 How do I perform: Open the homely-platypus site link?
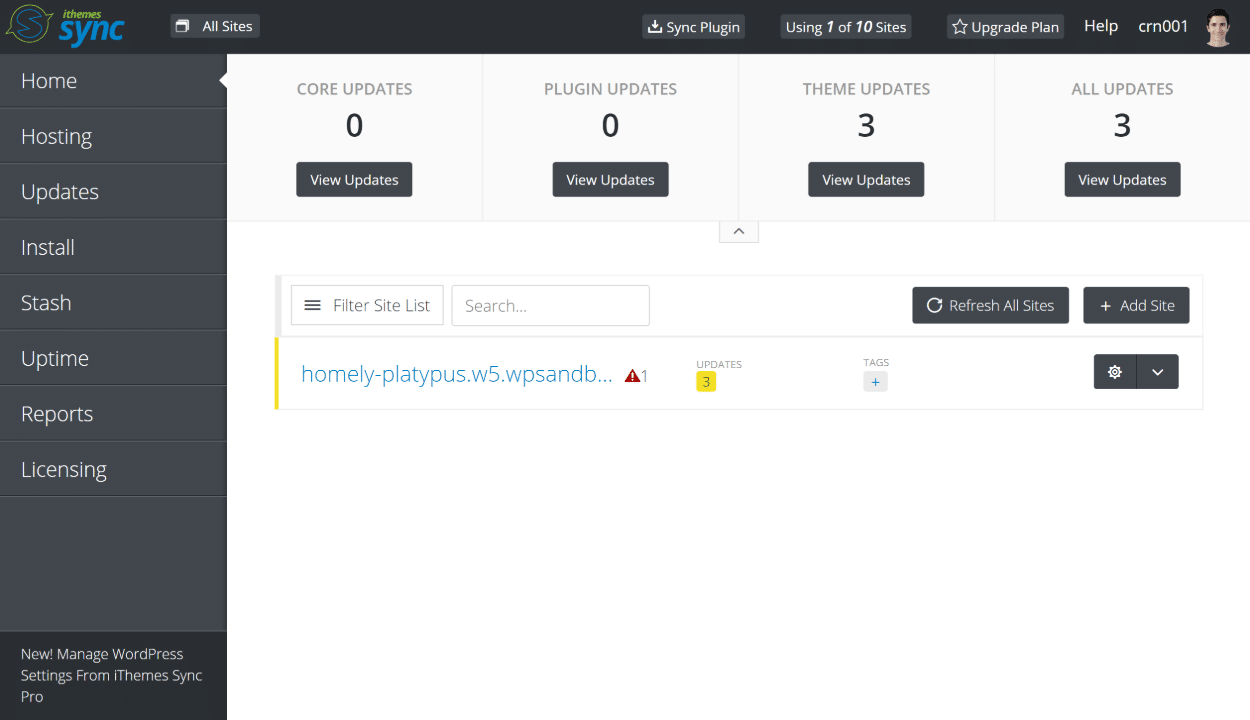(x=456, y=373)
